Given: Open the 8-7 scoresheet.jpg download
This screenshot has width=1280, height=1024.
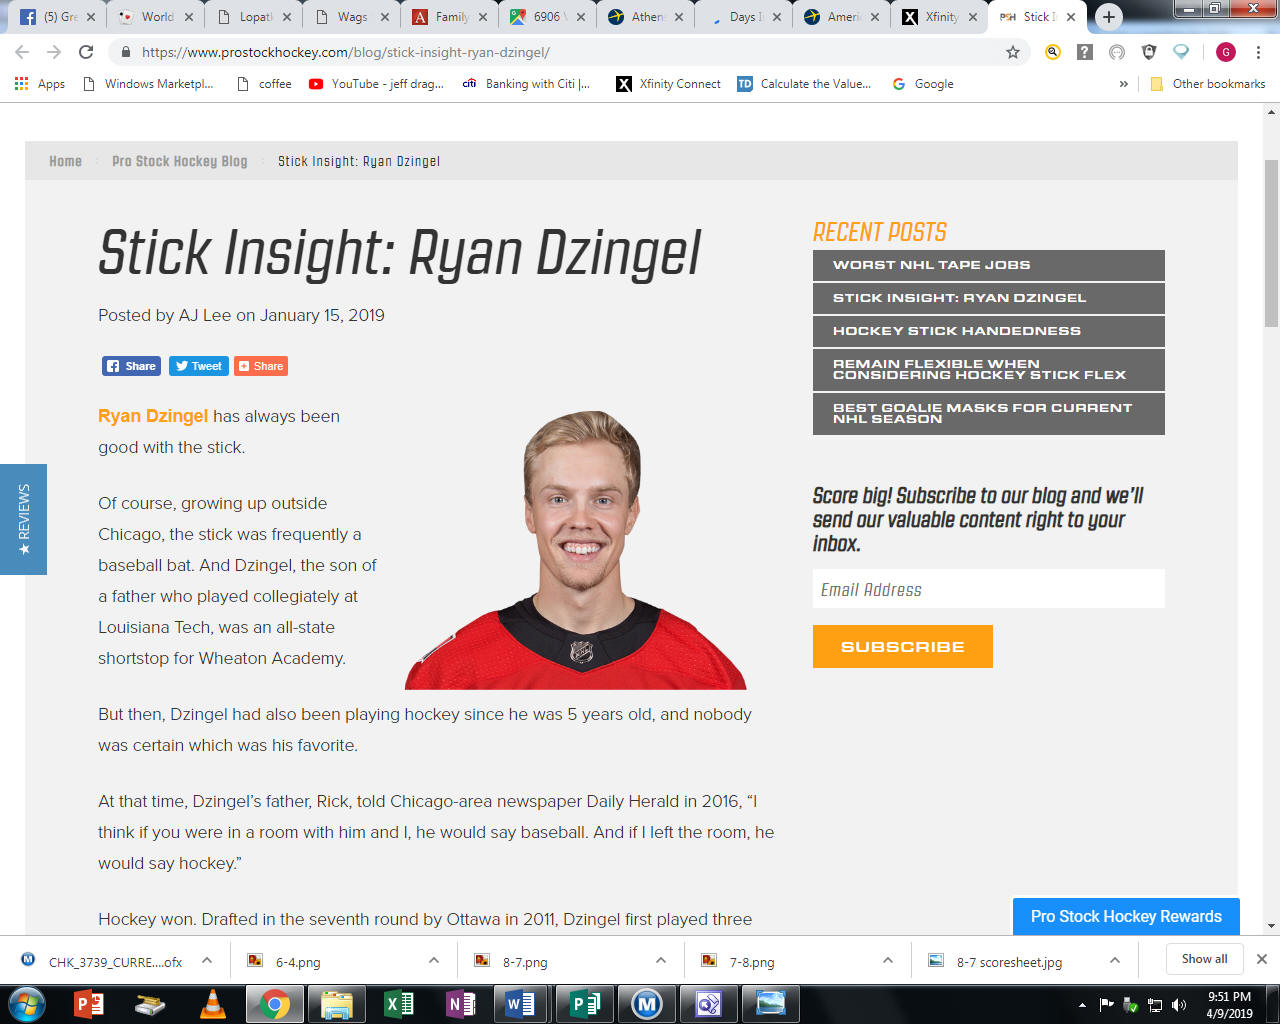Looking at the screenshot, I should coord(1009,962).
